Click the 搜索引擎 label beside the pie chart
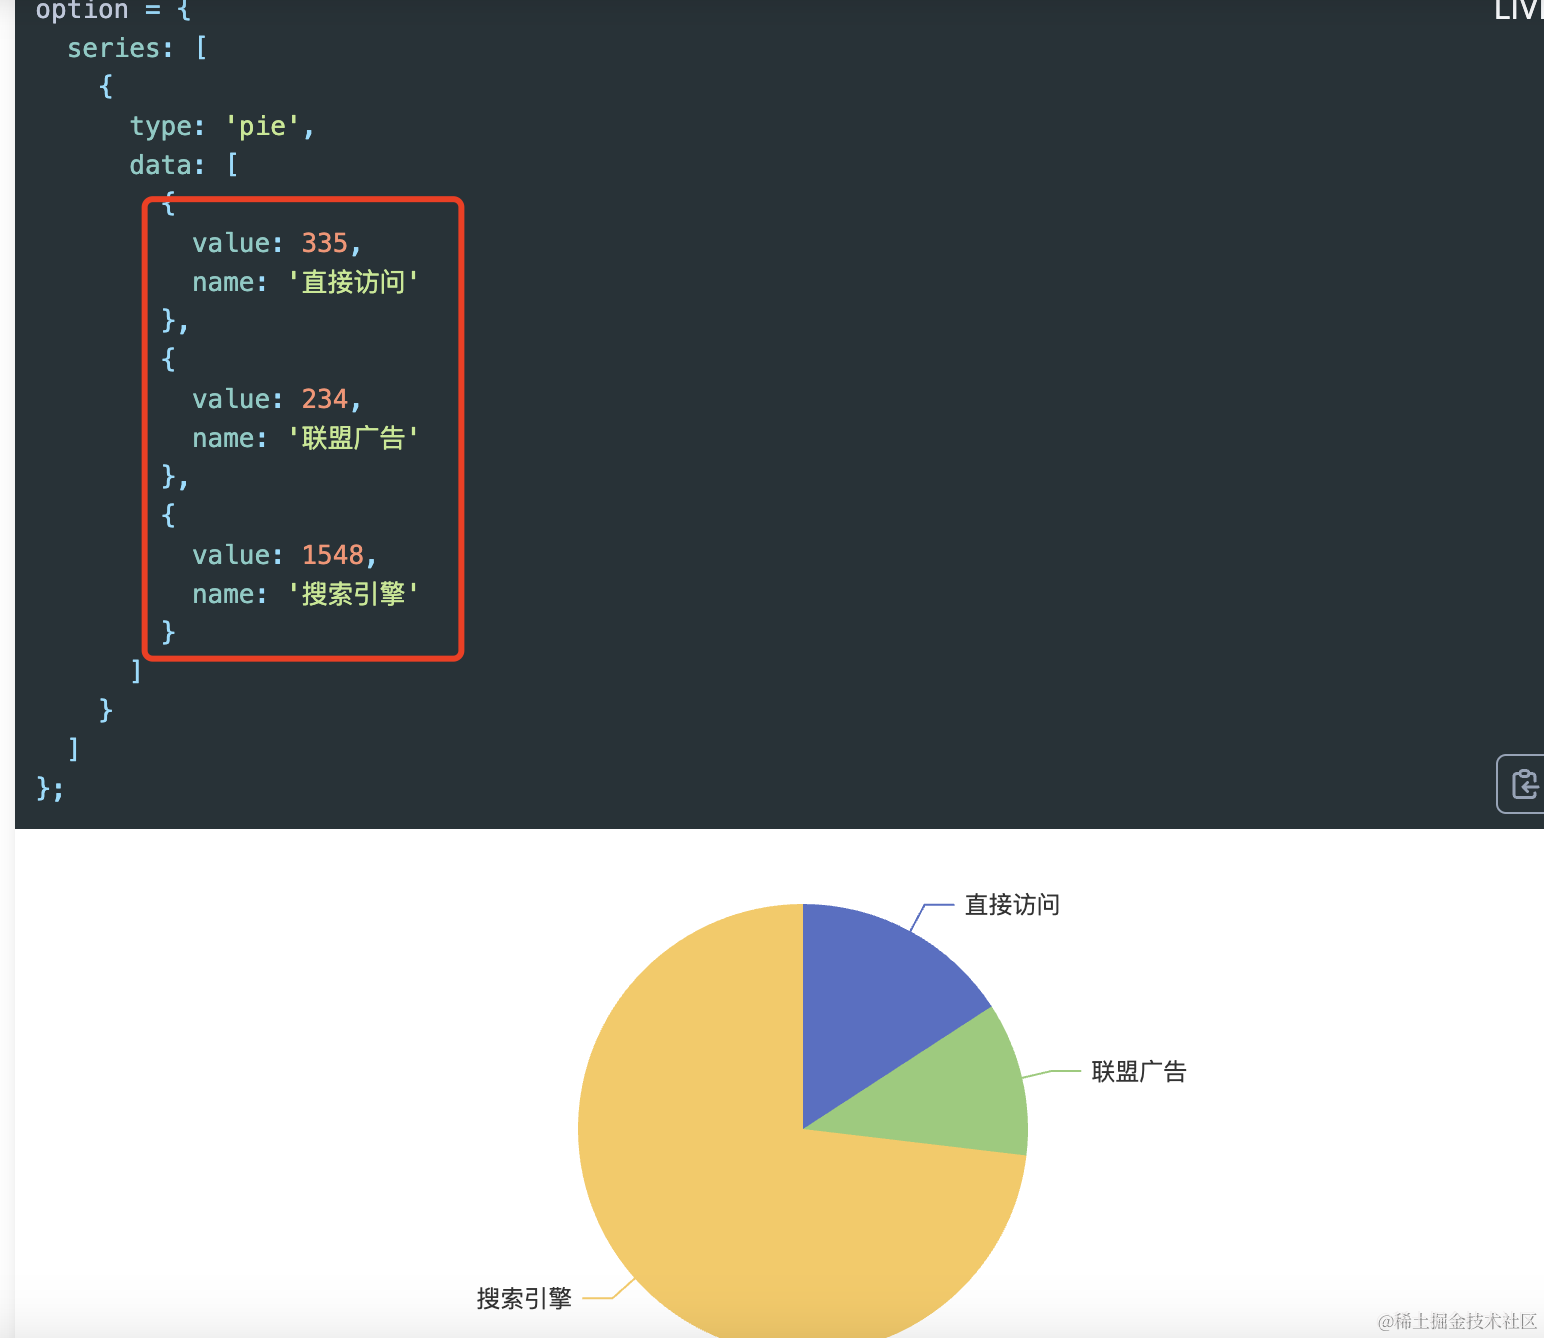1544x1338 pixels. click(x=524, y=1299)
